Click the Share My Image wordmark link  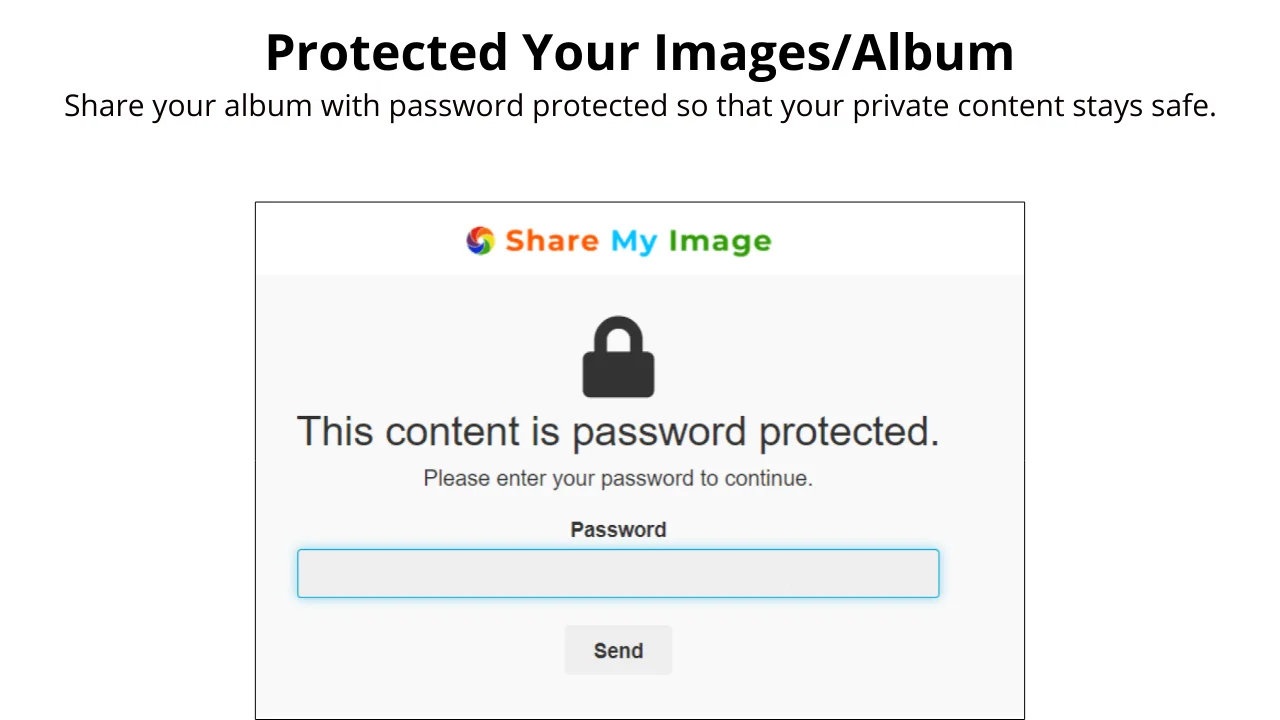click(638, 240)
